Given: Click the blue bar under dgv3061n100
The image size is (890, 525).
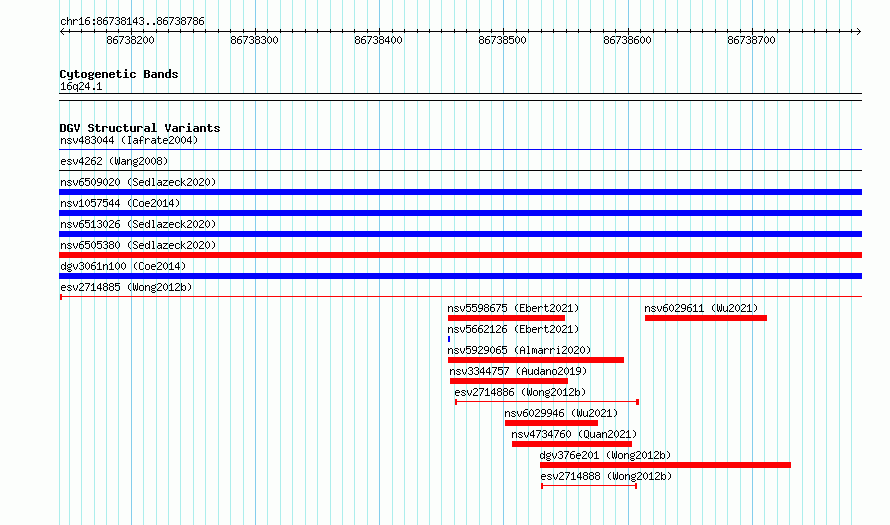Looking at the screenshot, I should (460, 276).
